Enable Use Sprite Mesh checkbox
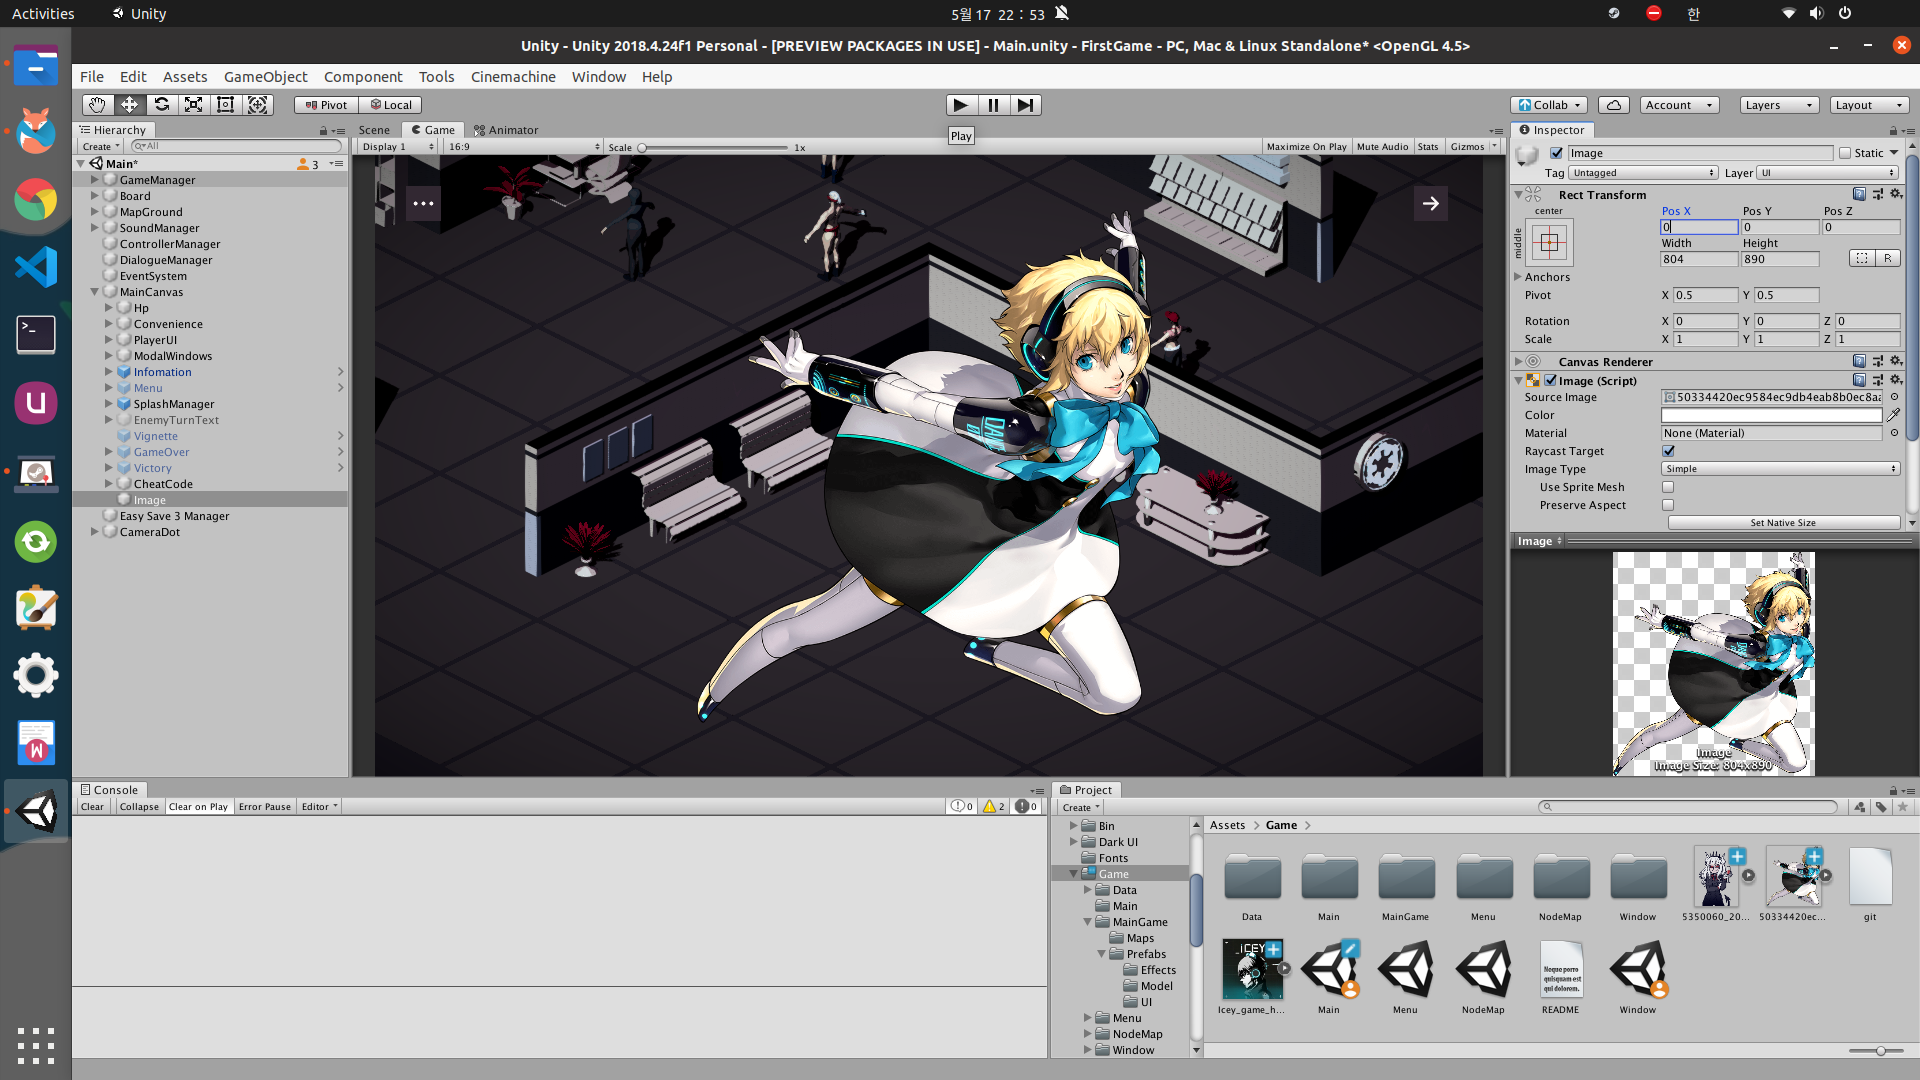 click(1668, 487)
